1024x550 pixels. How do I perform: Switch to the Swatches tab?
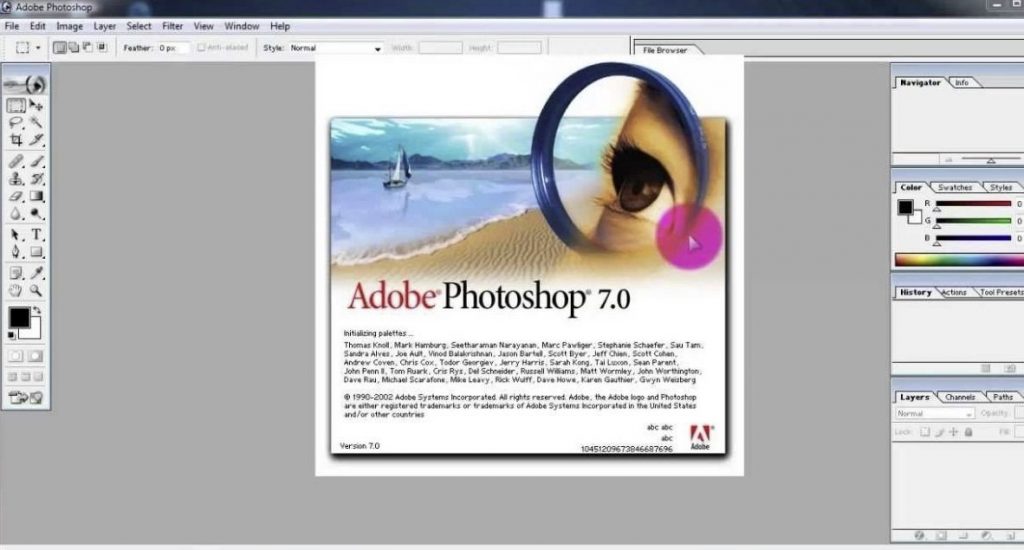click(x=955, y=187)
